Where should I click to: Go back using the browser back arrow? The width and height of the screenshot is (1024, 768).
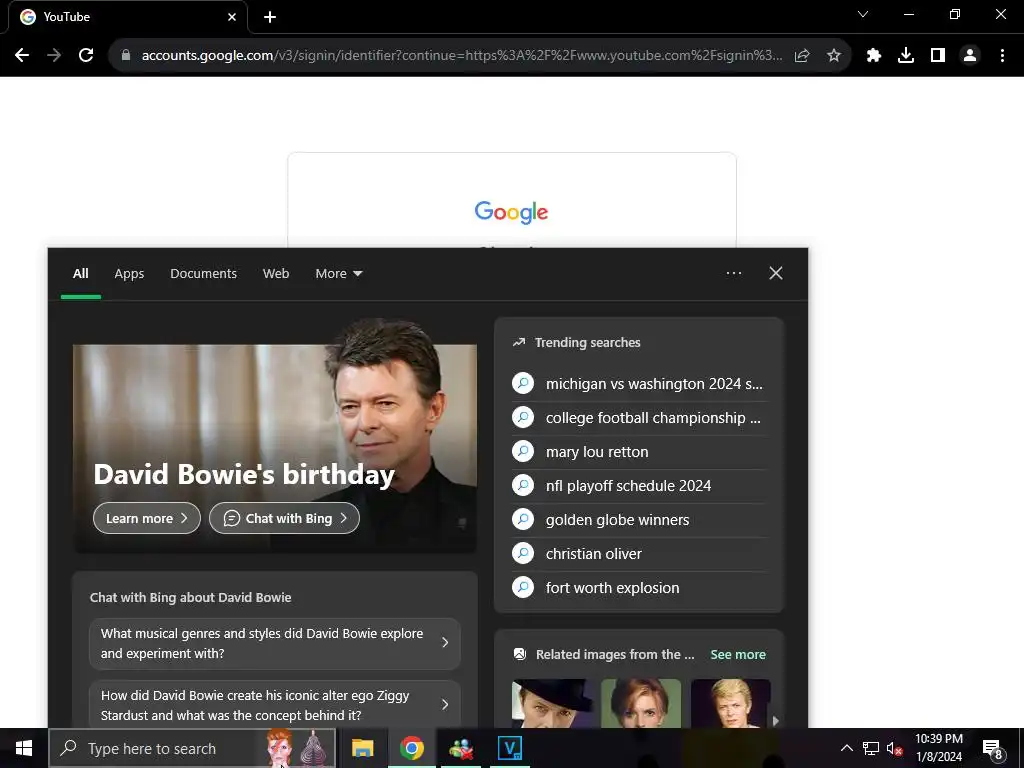pyautogui.click(x=22, y=56)
